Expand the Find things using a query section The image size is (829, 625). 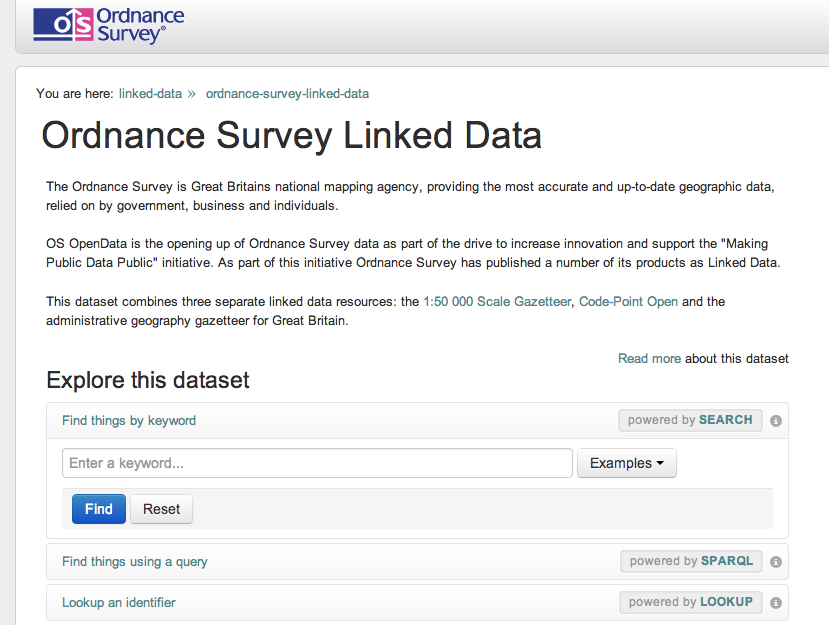coord(135,562)
